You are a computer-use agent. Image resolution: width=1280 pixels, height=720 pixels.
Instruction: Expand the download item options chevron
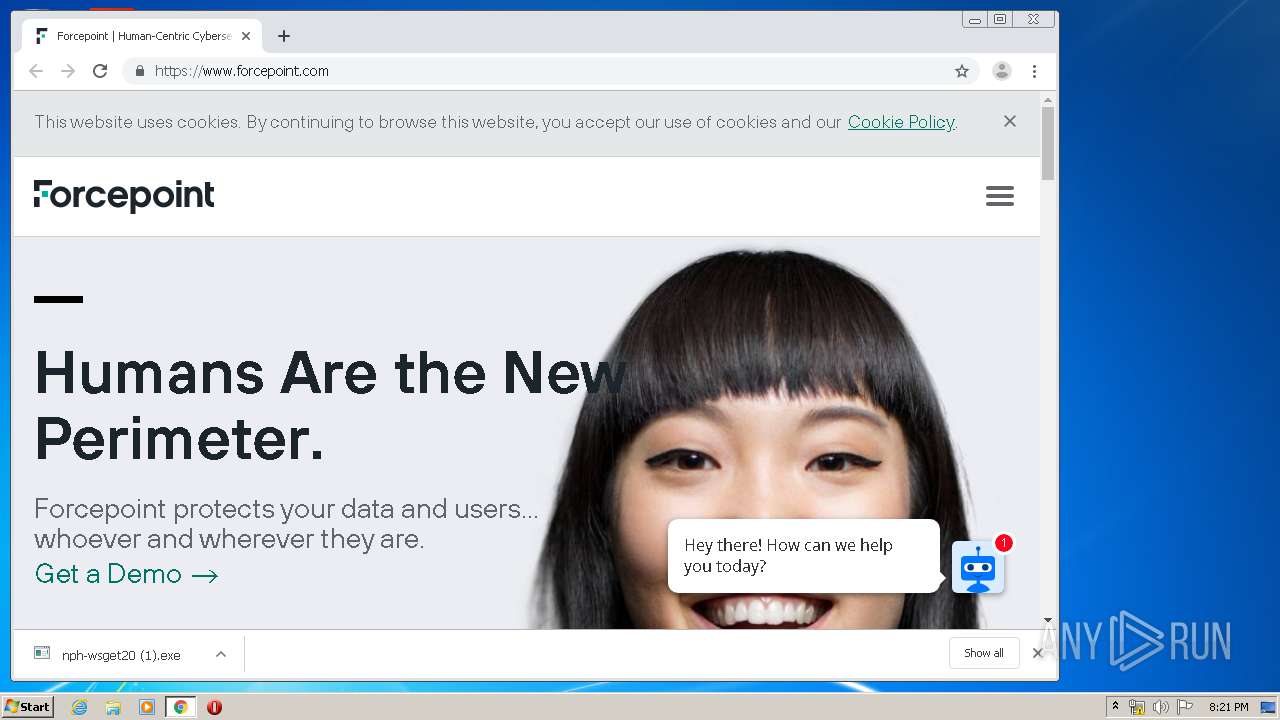click(221, 655)
